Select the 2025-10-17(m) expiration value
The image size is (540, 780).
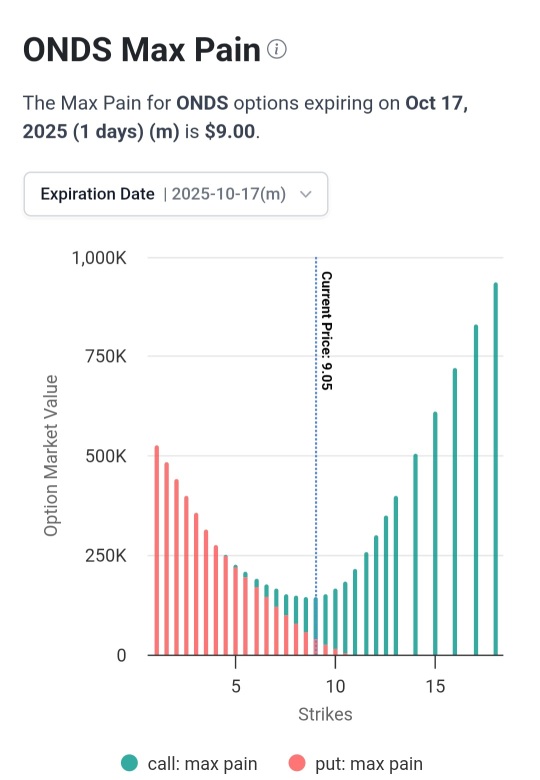(229, 194)
